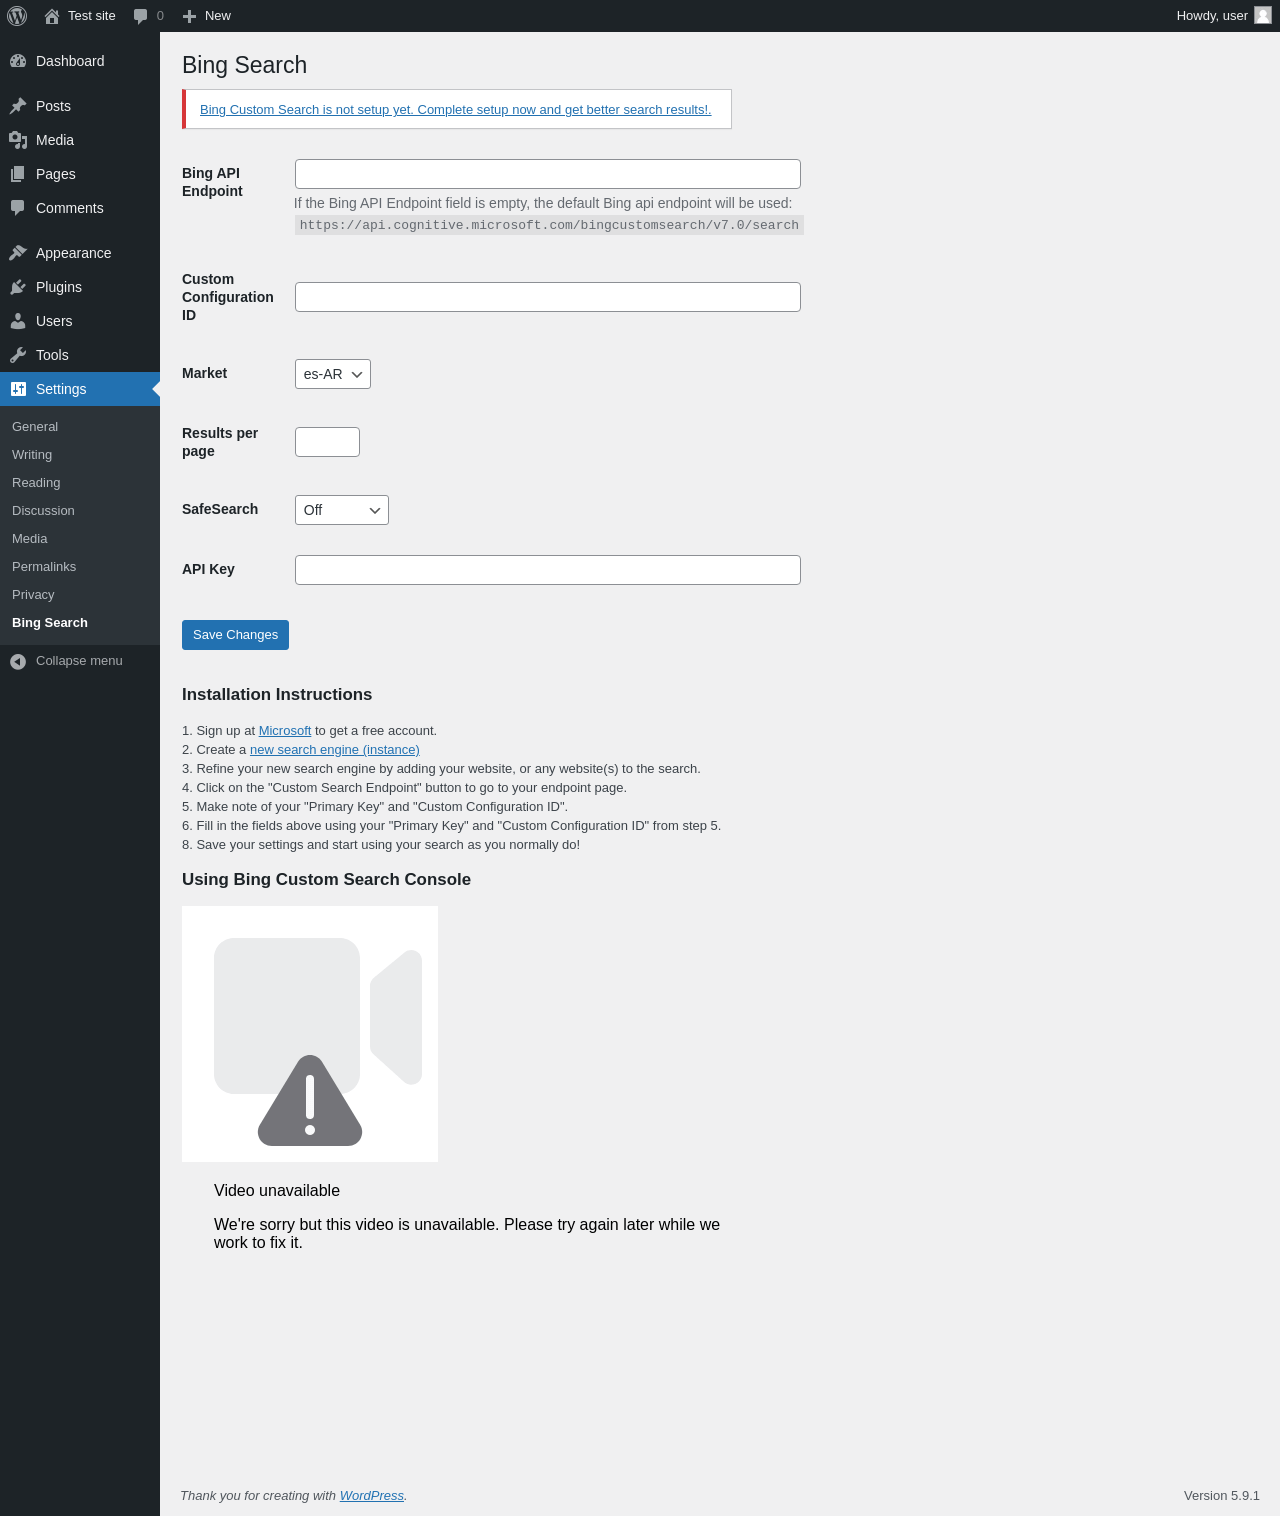Viewport: 1280px width, 1516px height.
Task: Click the Version 5.9.1 text
Action: click(1222, 1496)
